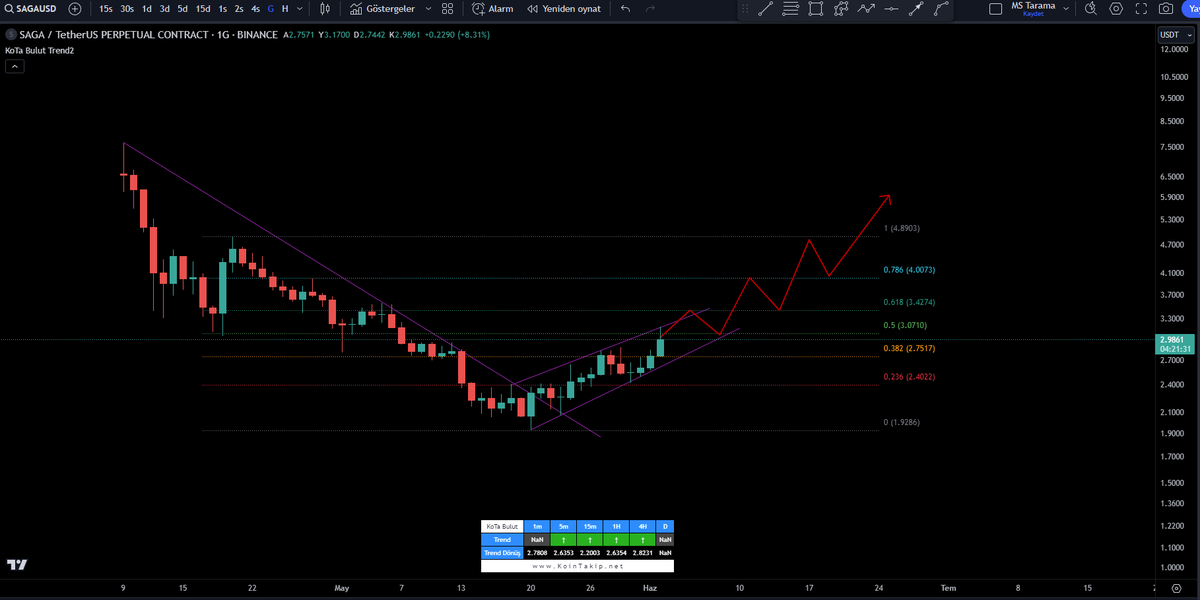
Task: Open the quick search icon
Action: (x=1089, y=8)
